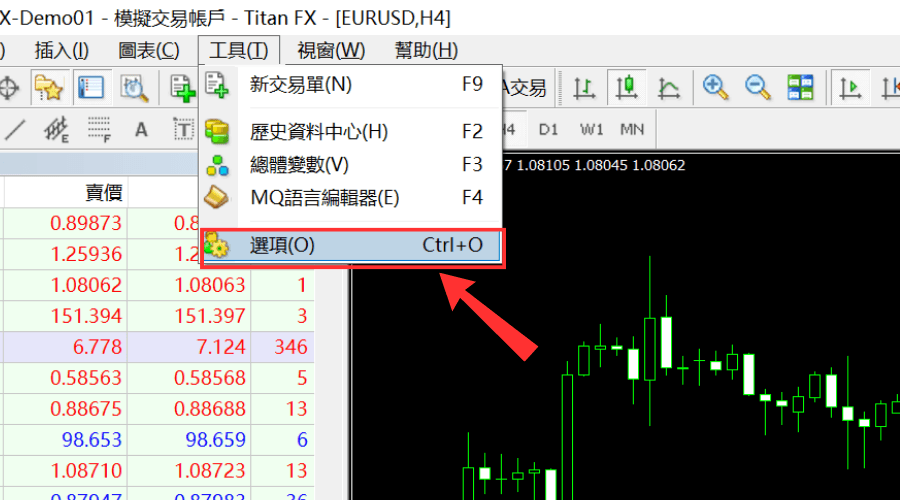
Task: Click the blue ask price 98.659
Action: point(215,440)
